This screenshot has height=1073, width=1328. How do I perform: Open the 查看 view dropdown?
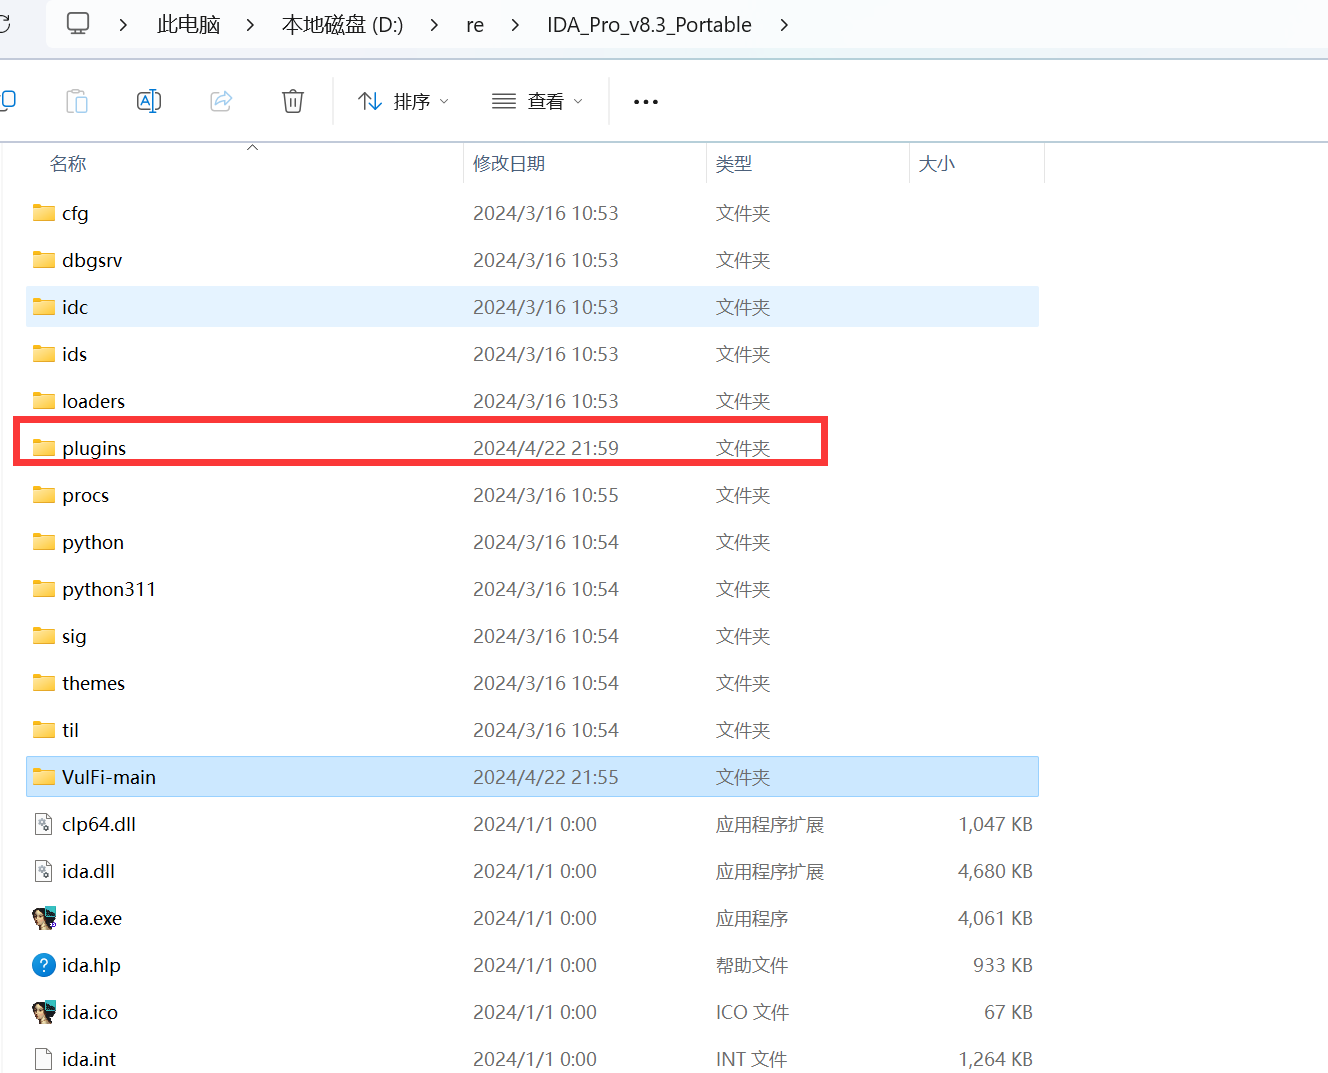(537, 101)
